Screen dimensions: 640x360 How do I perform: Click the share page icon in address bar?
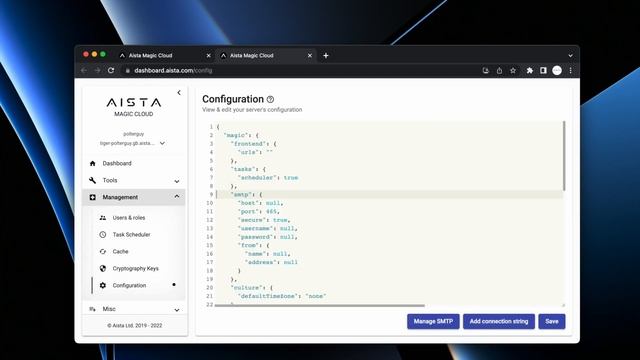click(499, 71)
